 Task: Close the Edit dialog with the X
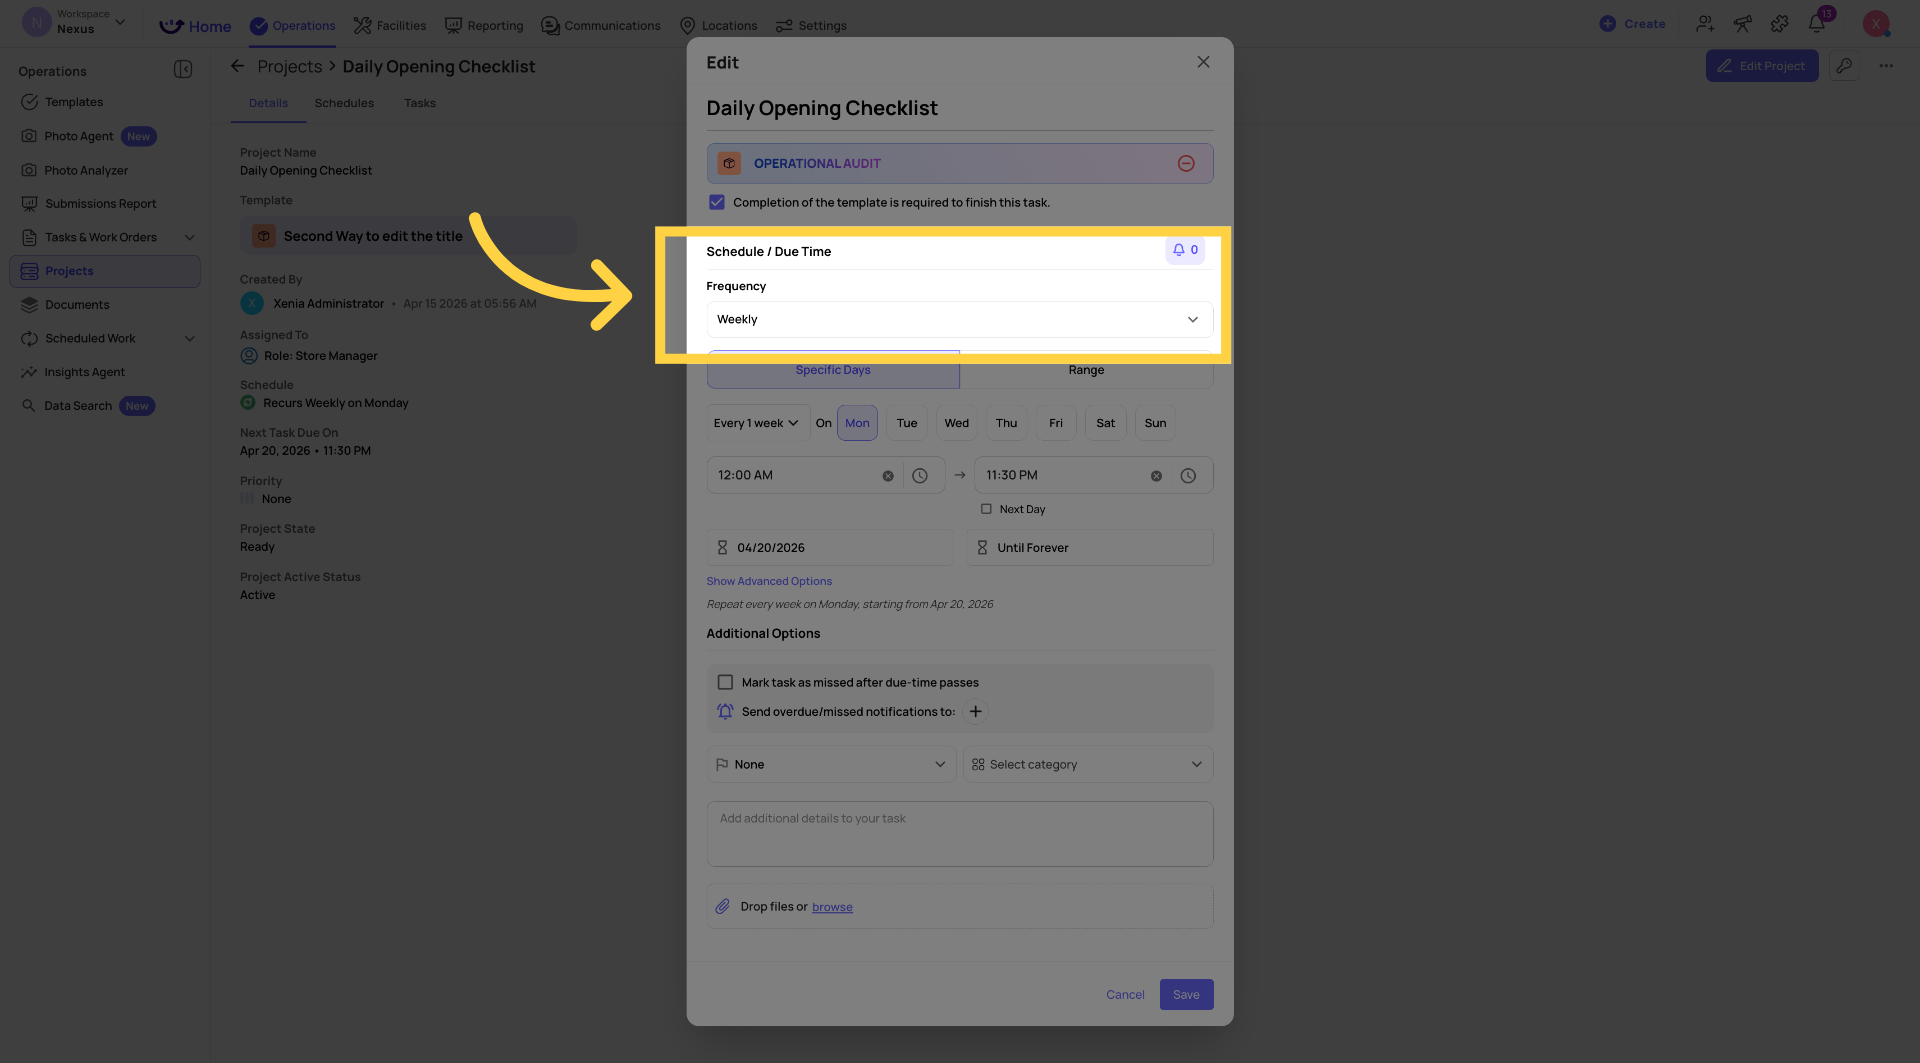point(1203,62)
